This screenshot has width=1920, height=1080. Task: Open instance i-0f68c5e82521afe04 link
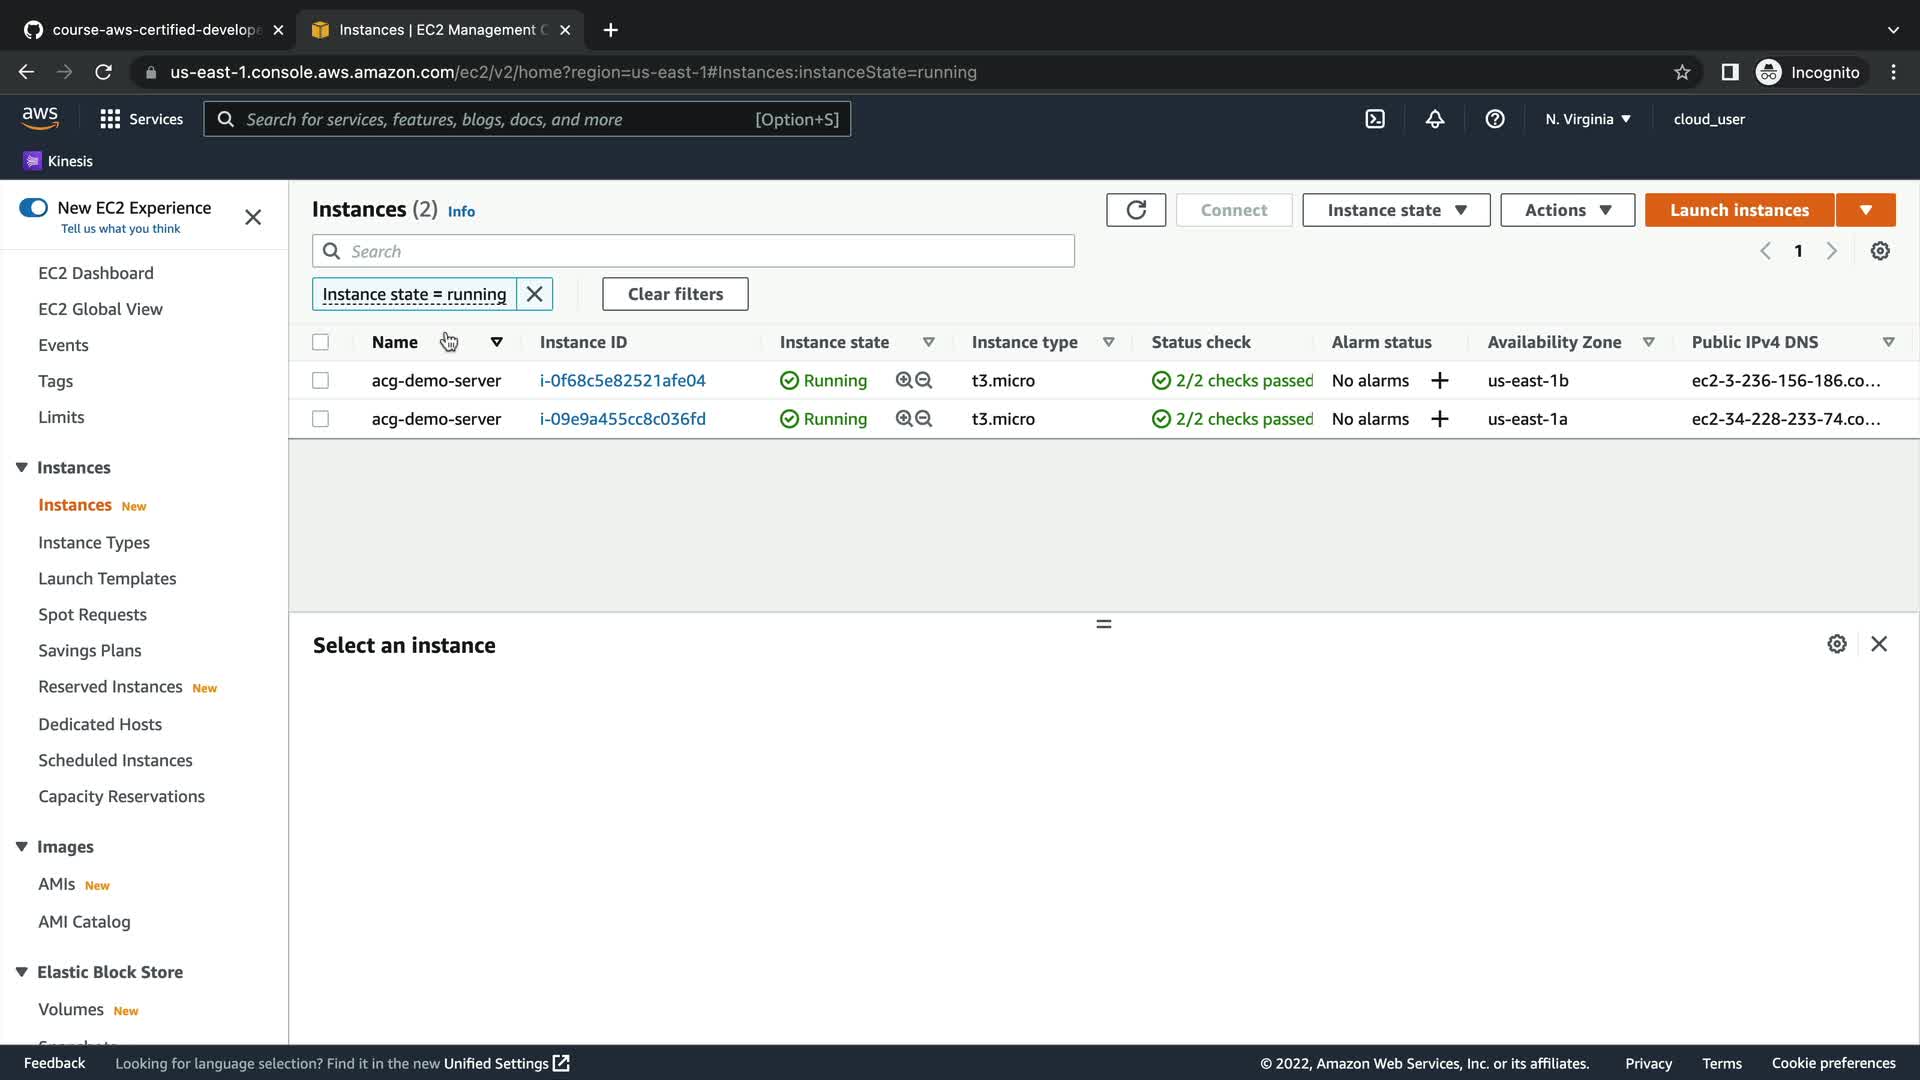[x=622, y=381]
